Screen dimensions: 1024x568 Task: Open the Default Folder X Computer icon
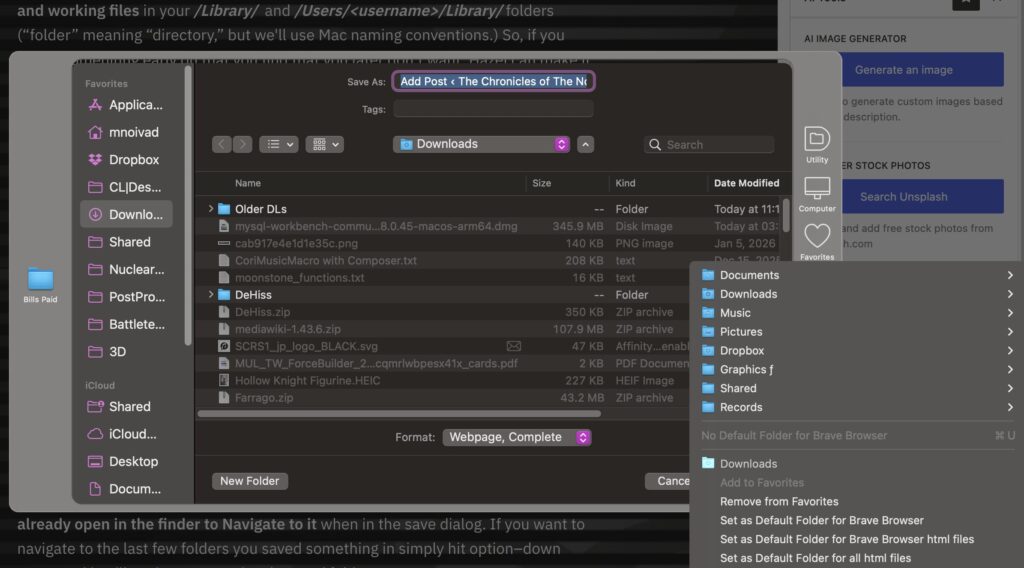point(817,190)
